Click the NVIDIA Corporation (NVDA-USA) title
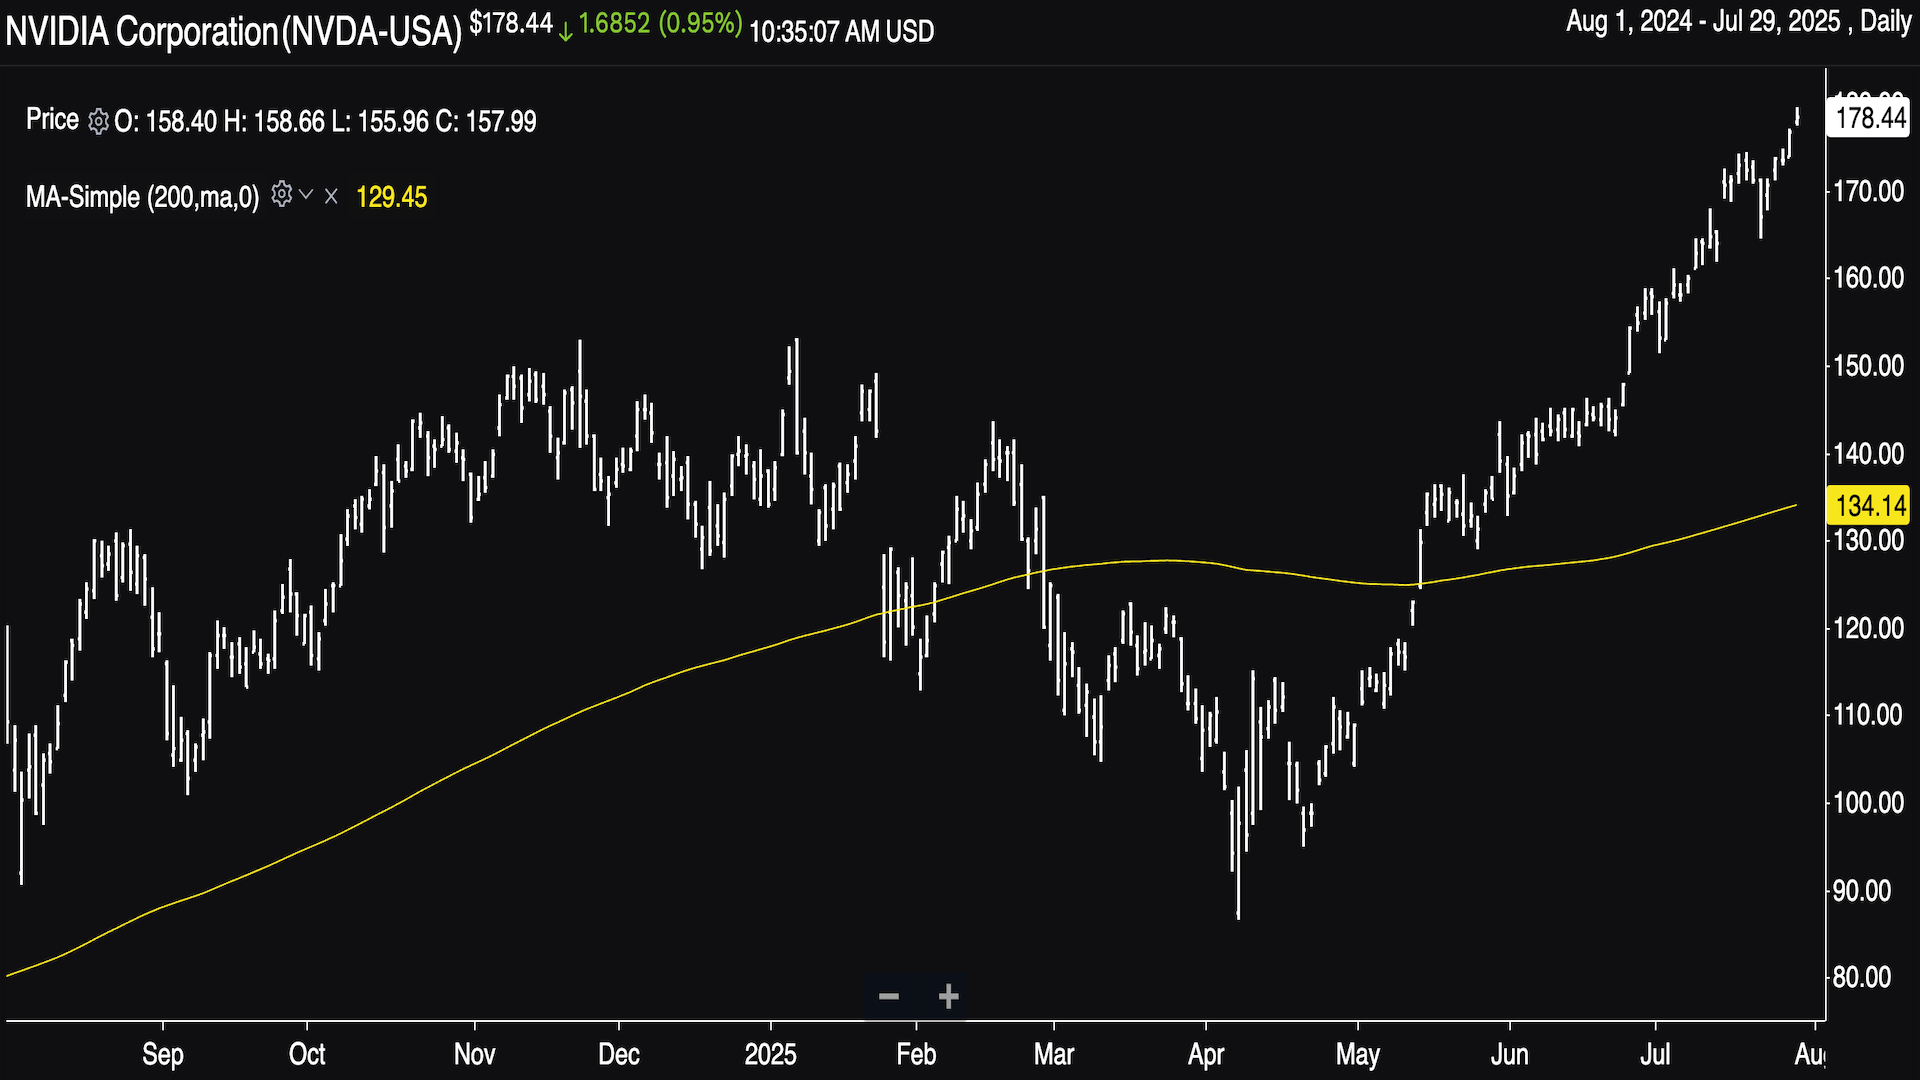The height and width of the screenshot is (1080, 1920). [x=233, y=32]
